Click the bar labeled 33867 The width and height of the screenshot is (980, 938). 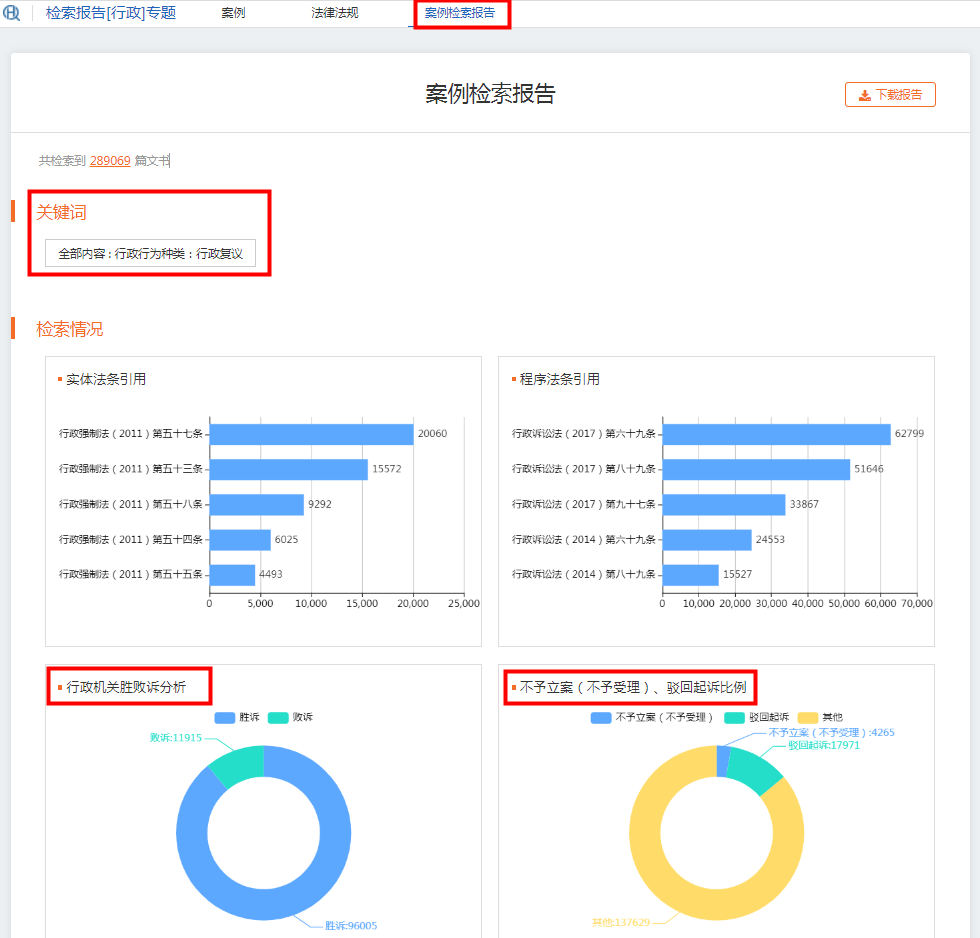tap(724, 504)
